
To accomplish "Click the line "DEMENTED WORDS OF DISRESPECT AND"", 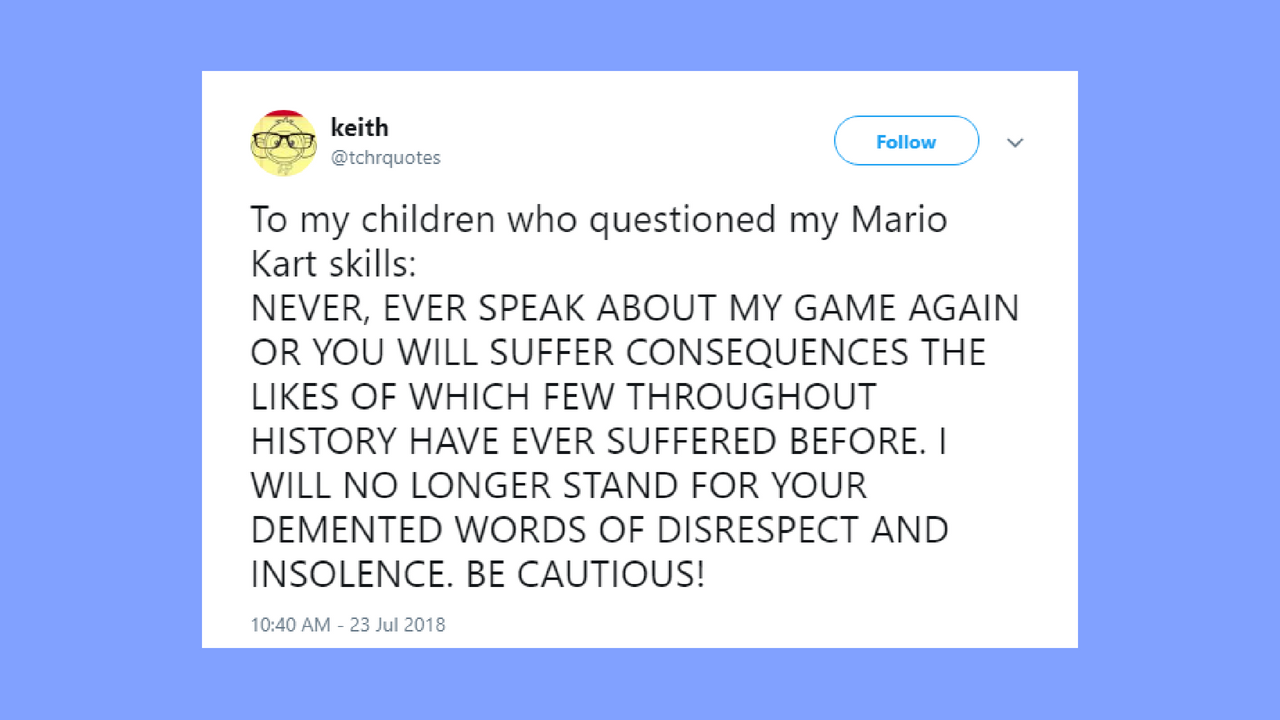I will click(599, 529).
